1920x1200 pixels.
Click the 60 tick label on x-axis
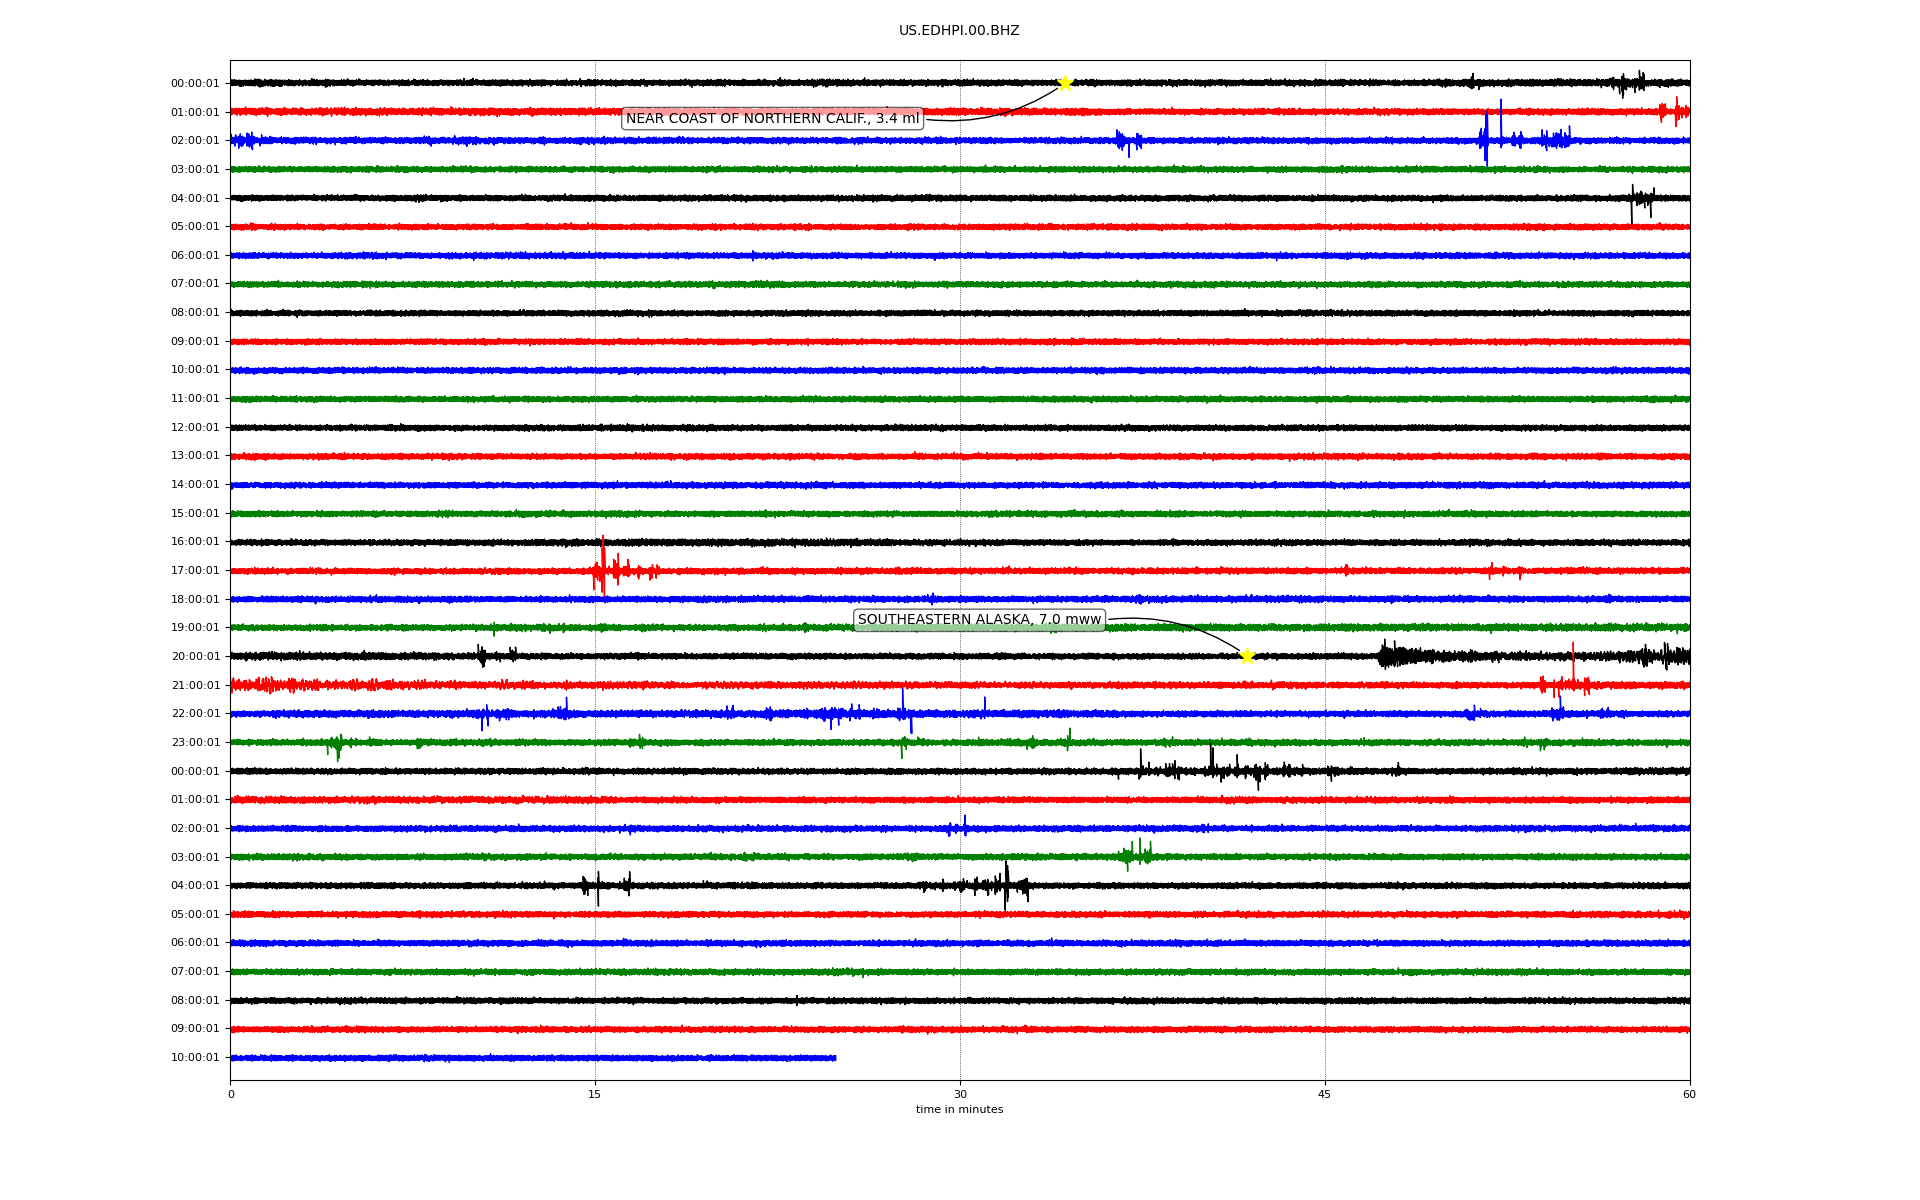(x=1689, y=1094)
